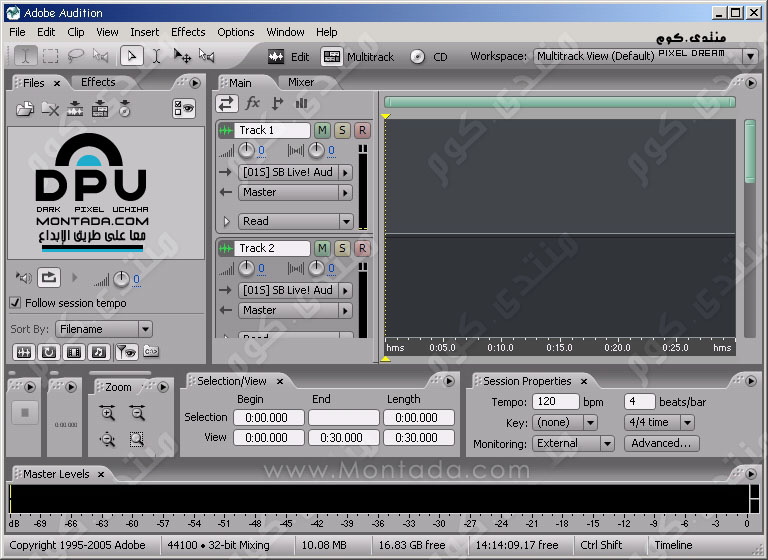Solo Track 2
The width and height of the screenshot is (768, 560).
[x=342, y=248]
